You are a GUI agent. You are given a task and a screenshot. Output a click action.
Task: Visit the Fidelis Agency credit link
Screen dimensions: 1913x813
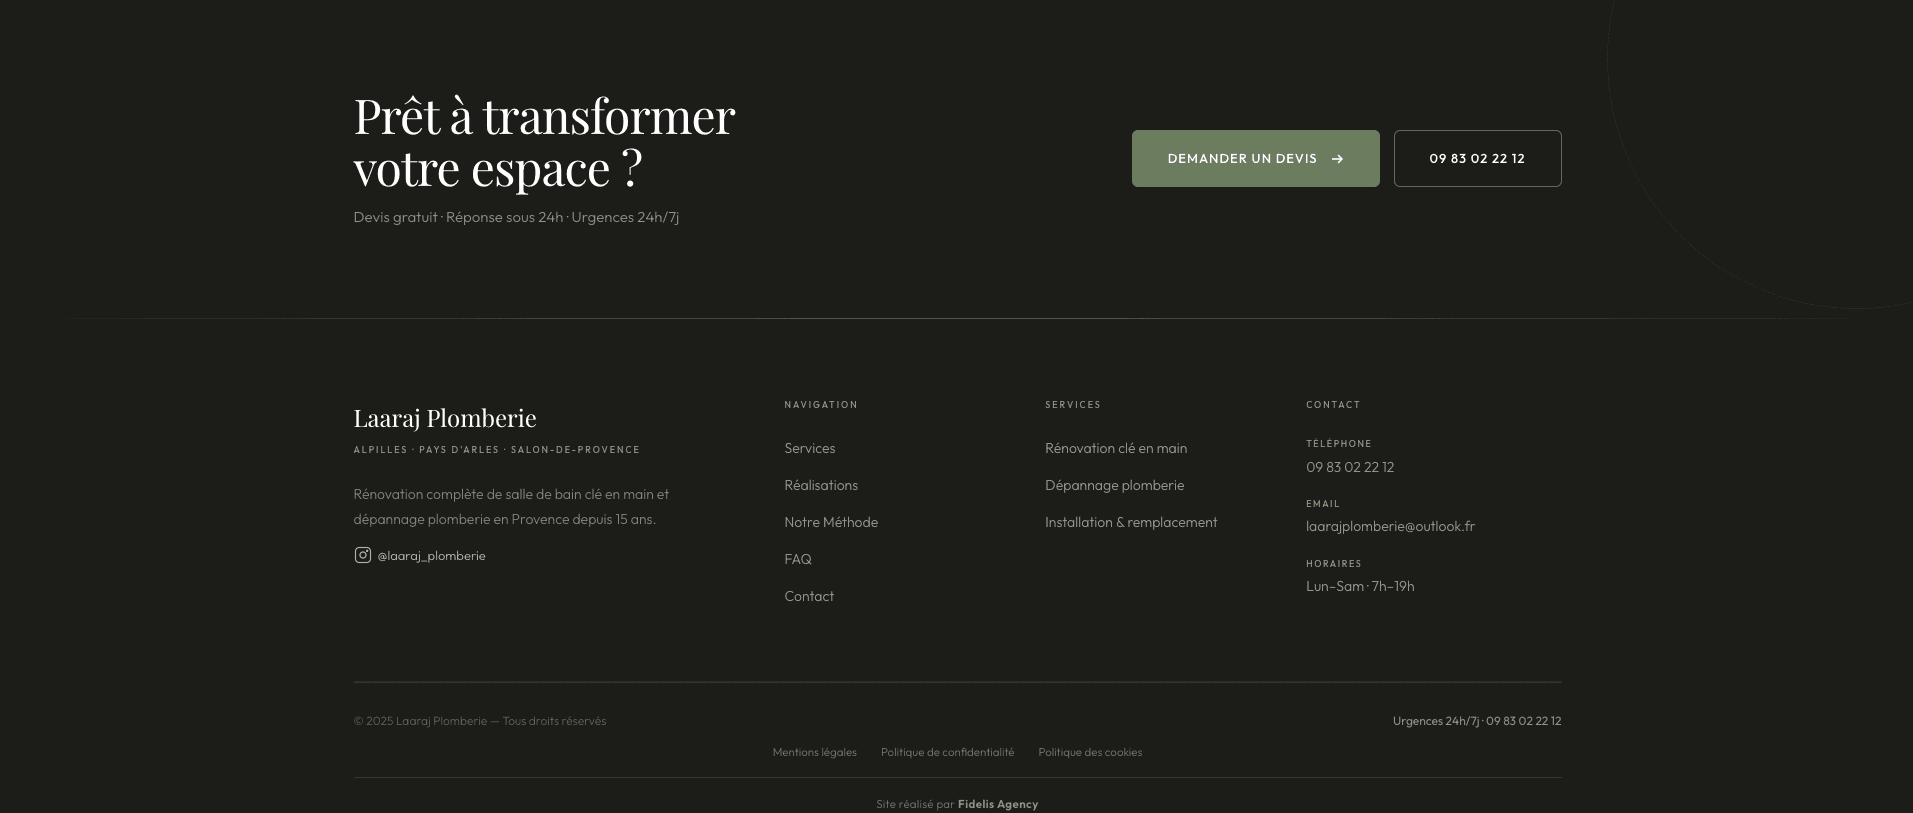998,804
